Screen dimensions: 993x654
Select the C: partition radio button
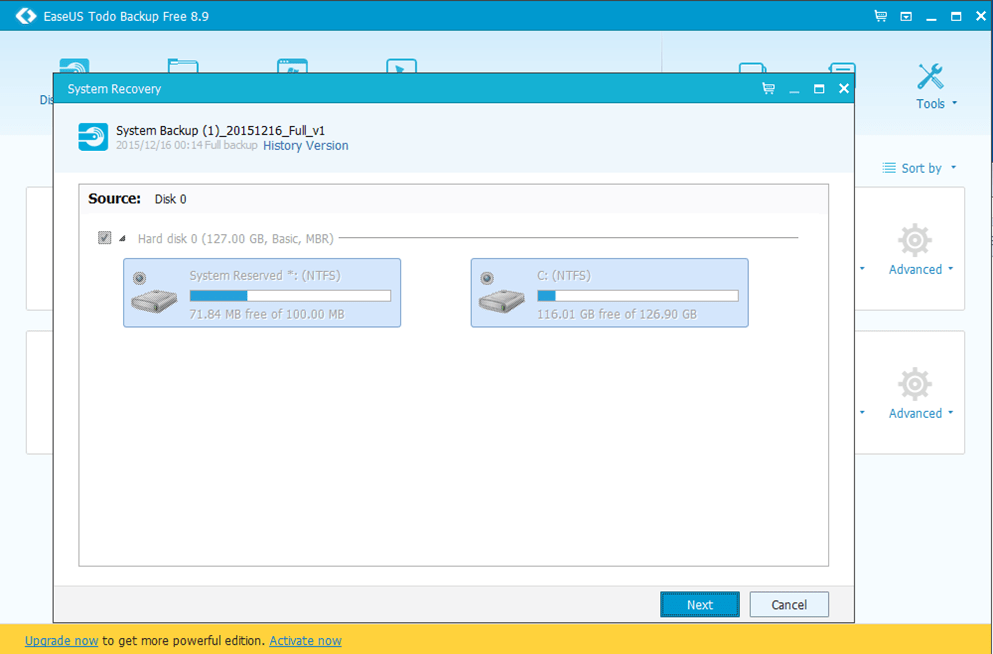point(487,278)
